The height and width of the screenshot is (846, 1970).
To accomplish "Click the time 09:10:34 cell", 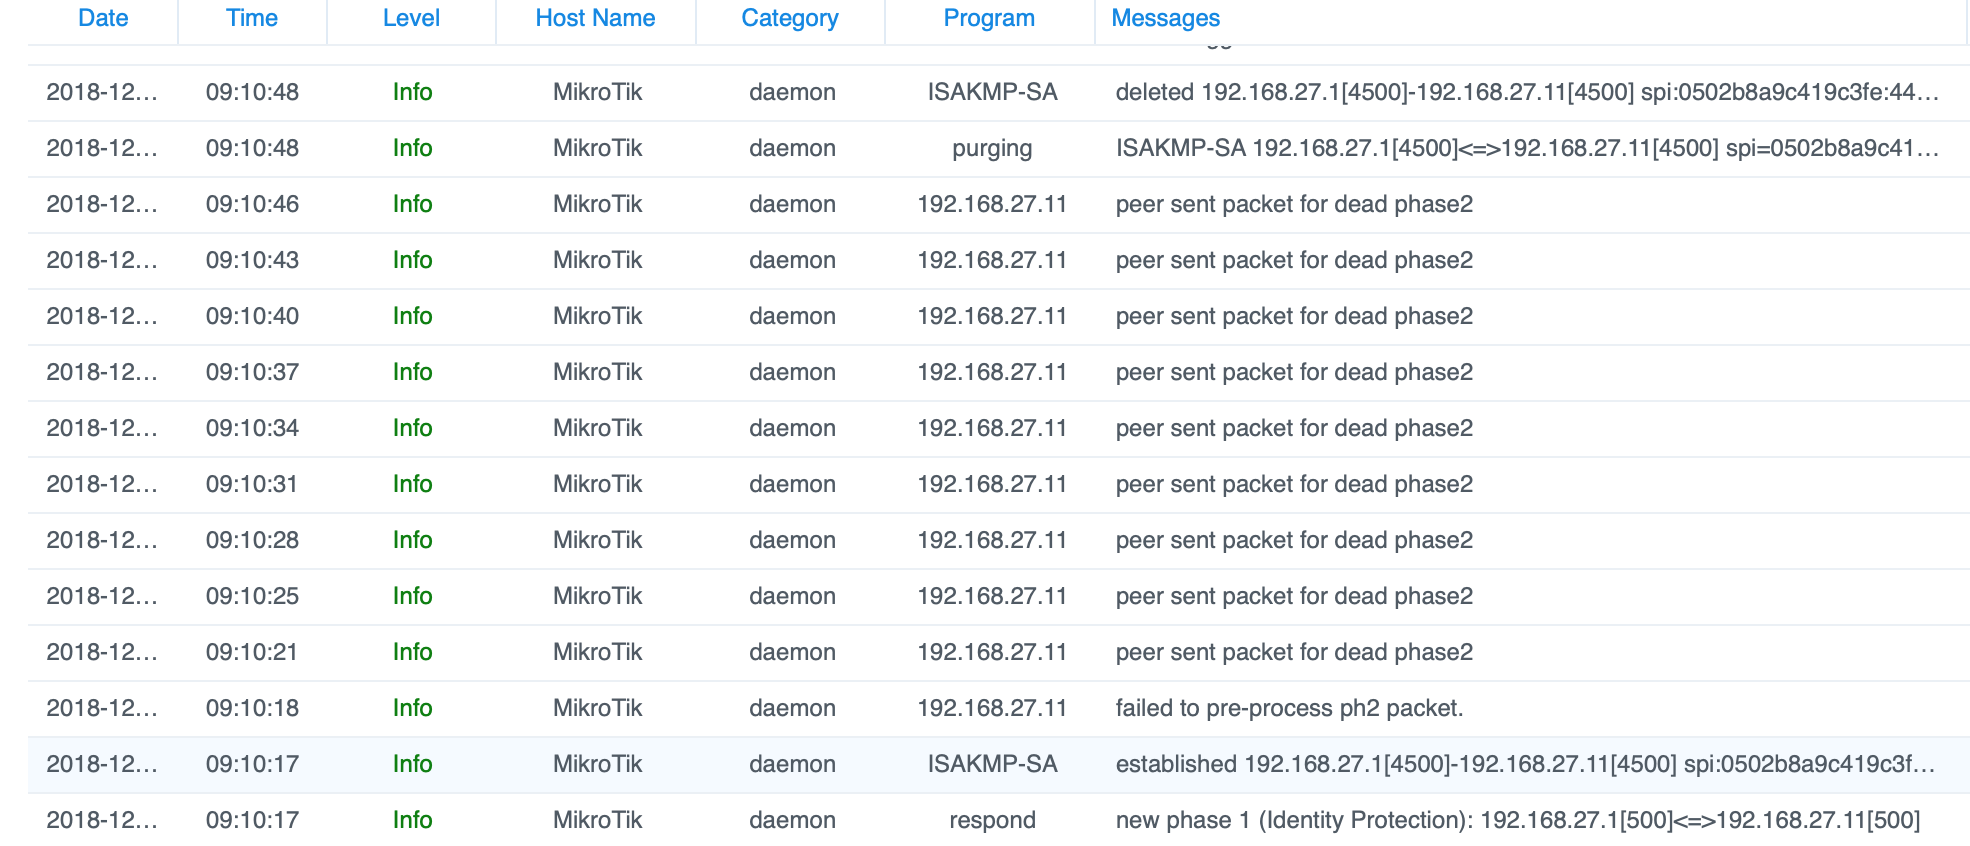I will (252, 428).
